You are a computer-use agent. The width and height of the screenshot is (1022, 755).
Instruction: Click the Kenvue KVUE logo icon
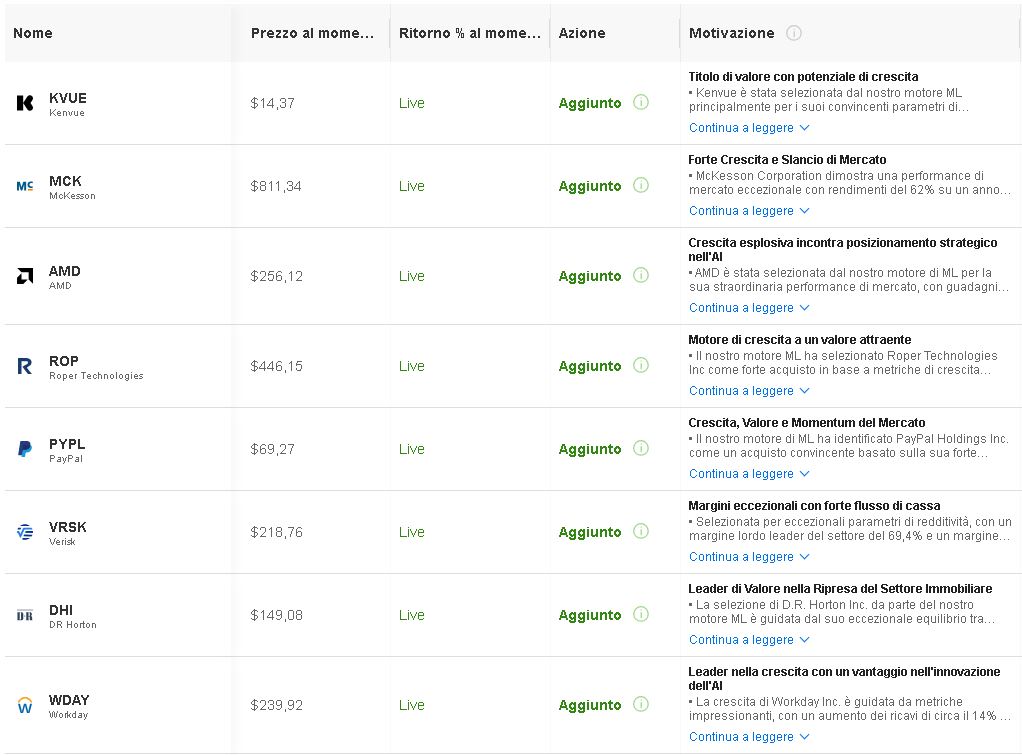25,103
